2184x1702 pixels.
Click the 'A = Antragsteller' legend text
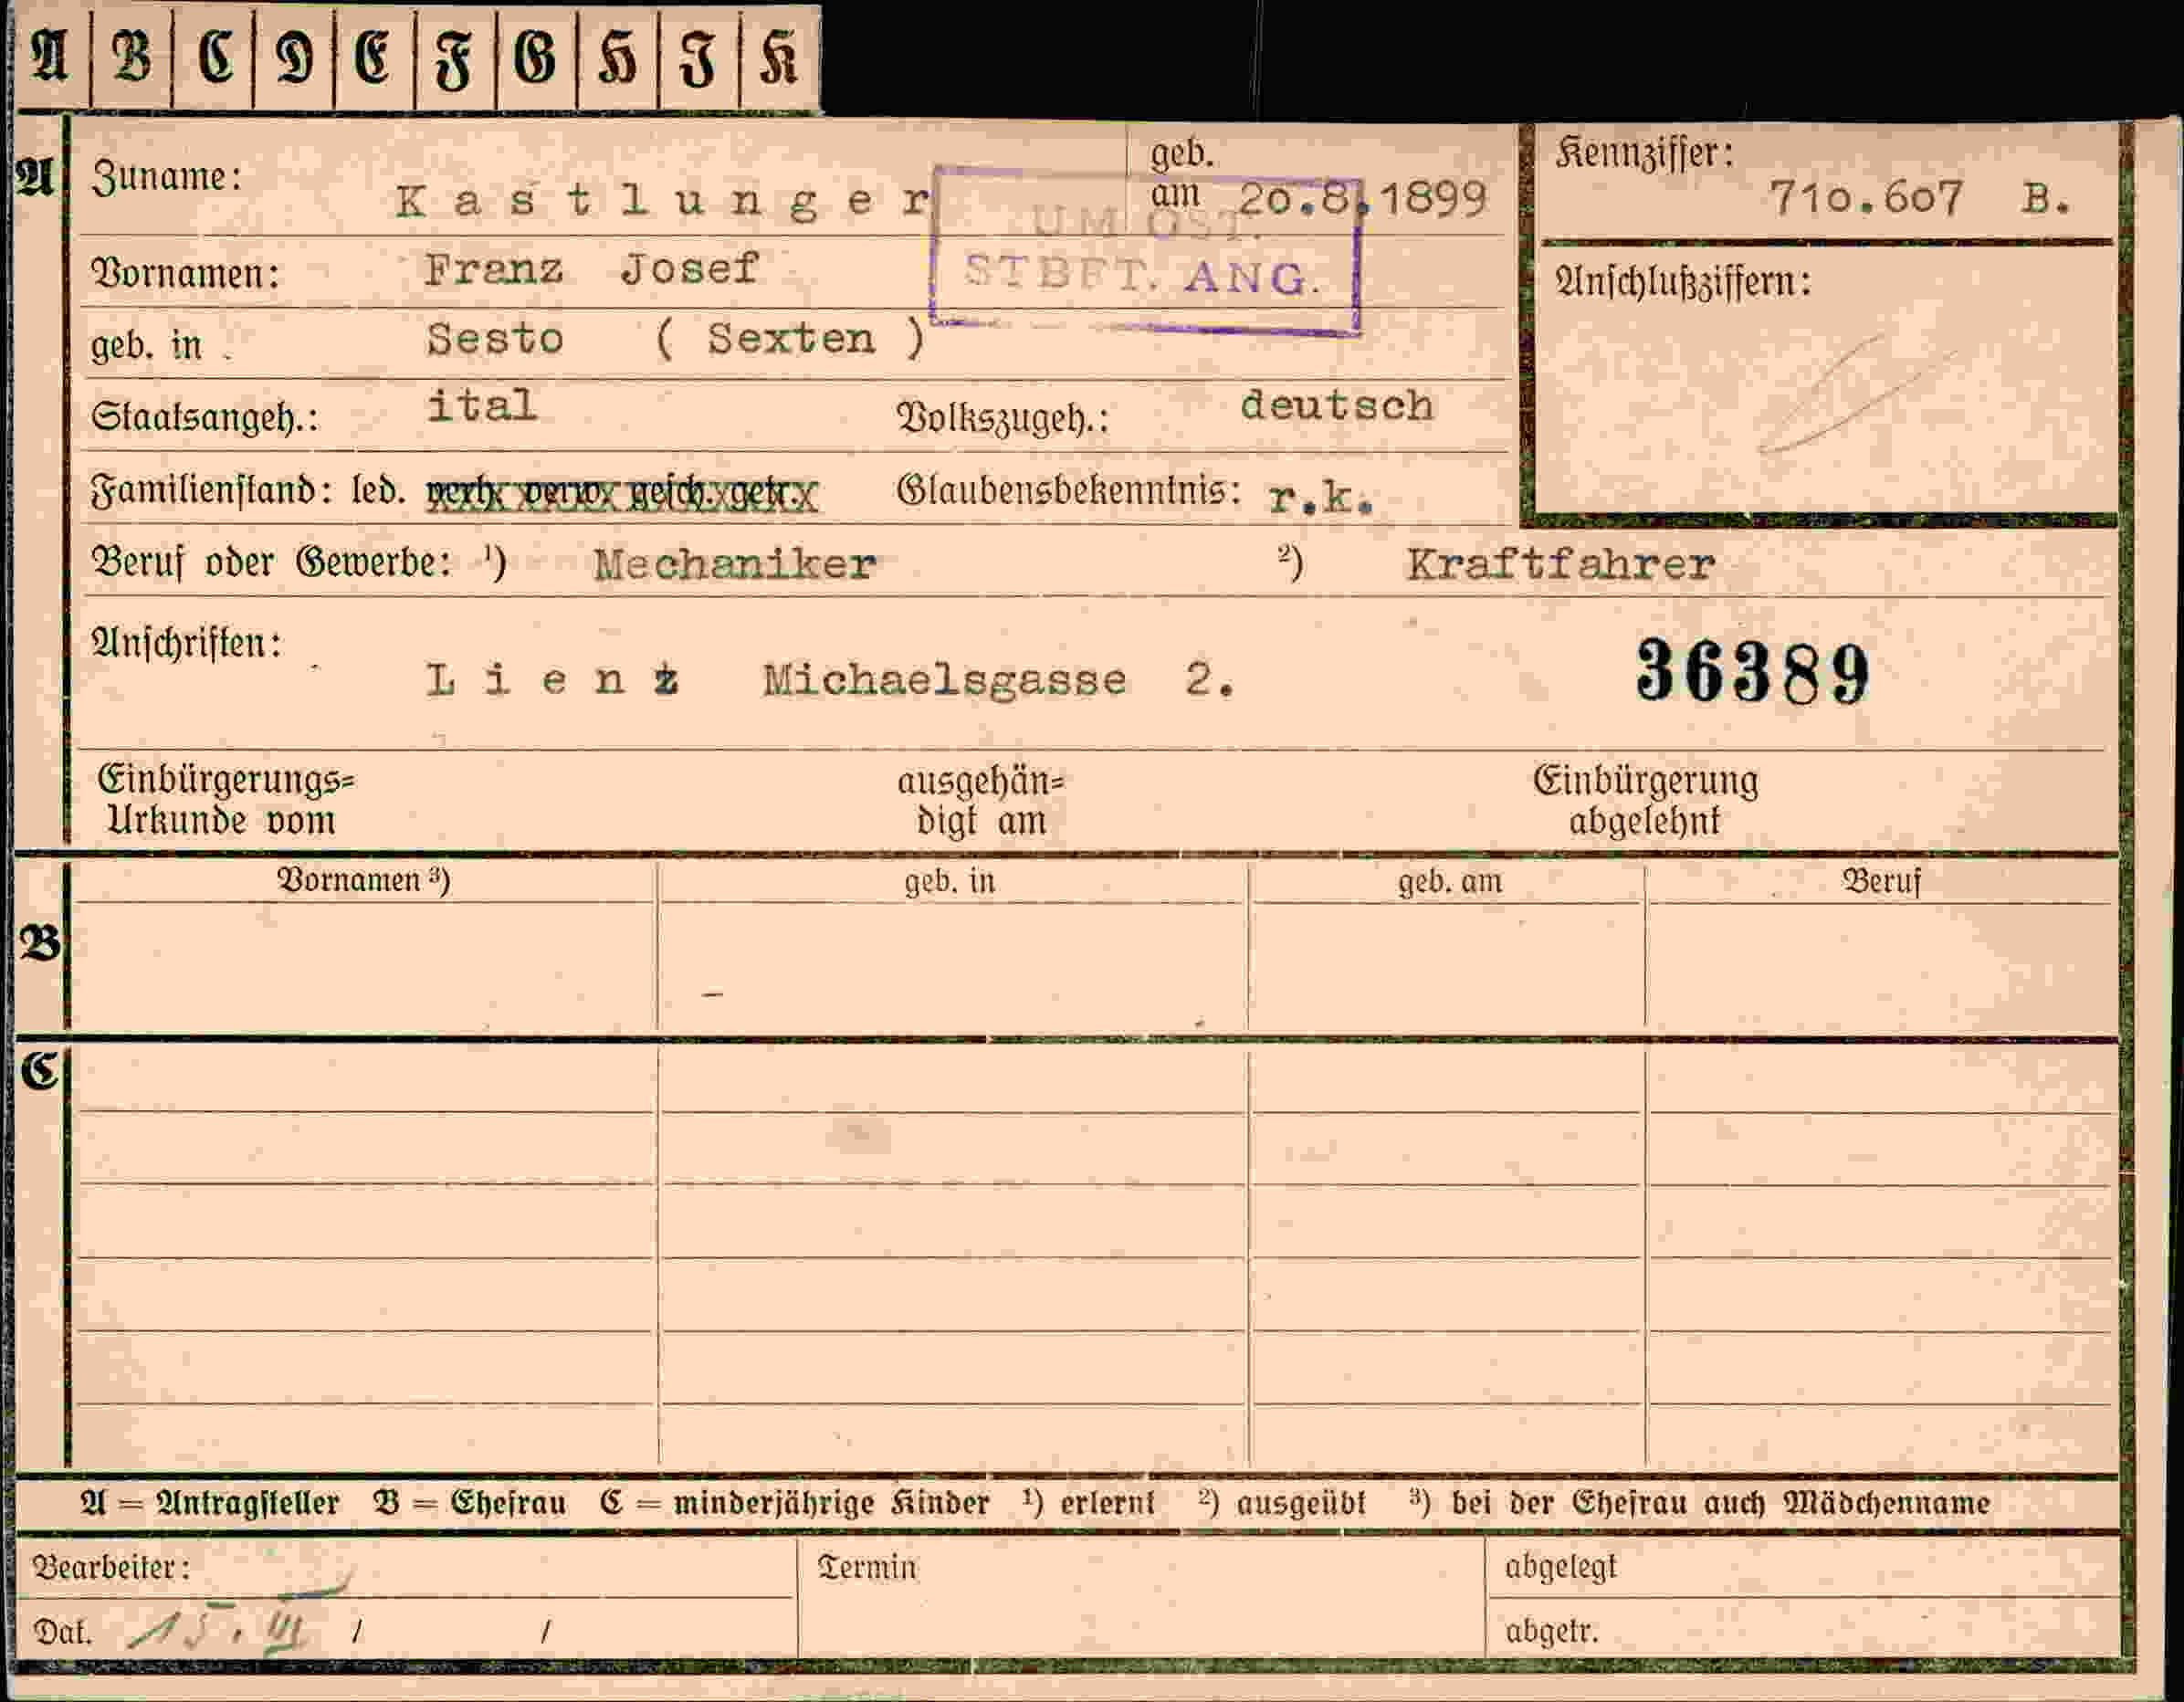[x=210, y=1503]
